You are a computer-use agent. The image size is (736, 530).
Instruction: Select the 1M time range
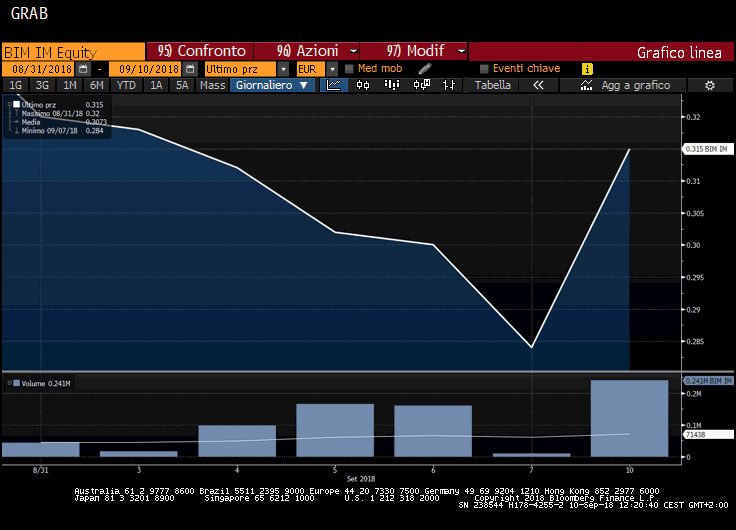coord(69,85)
